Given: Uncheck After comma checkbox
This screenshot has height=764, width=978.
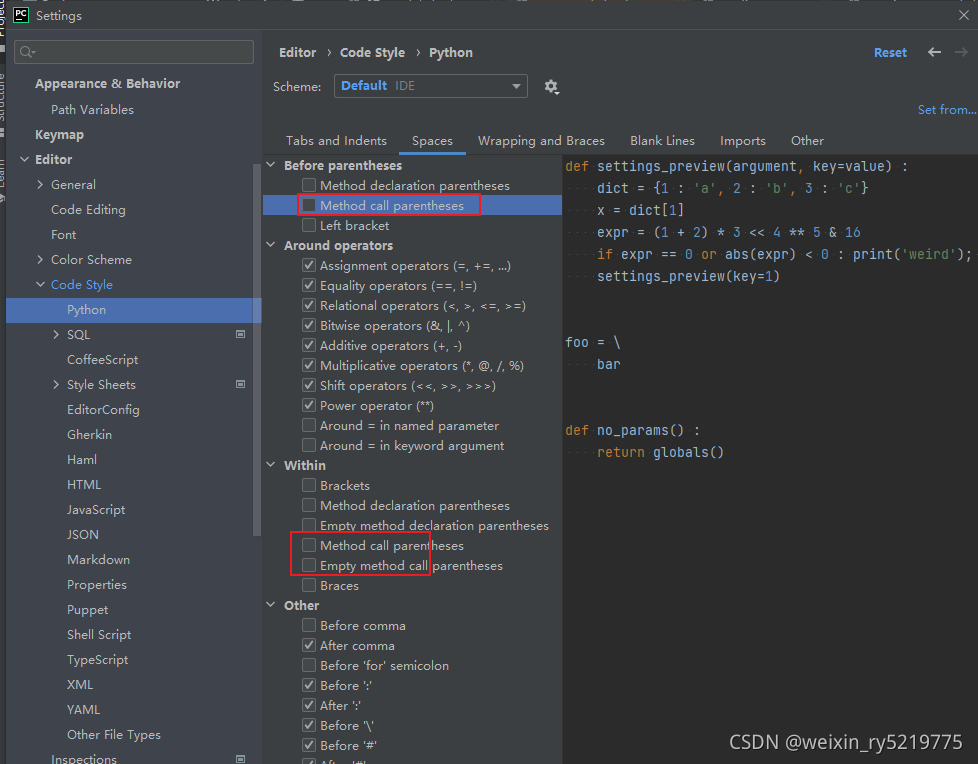Looking at the screenshot, I should [309, 645].
